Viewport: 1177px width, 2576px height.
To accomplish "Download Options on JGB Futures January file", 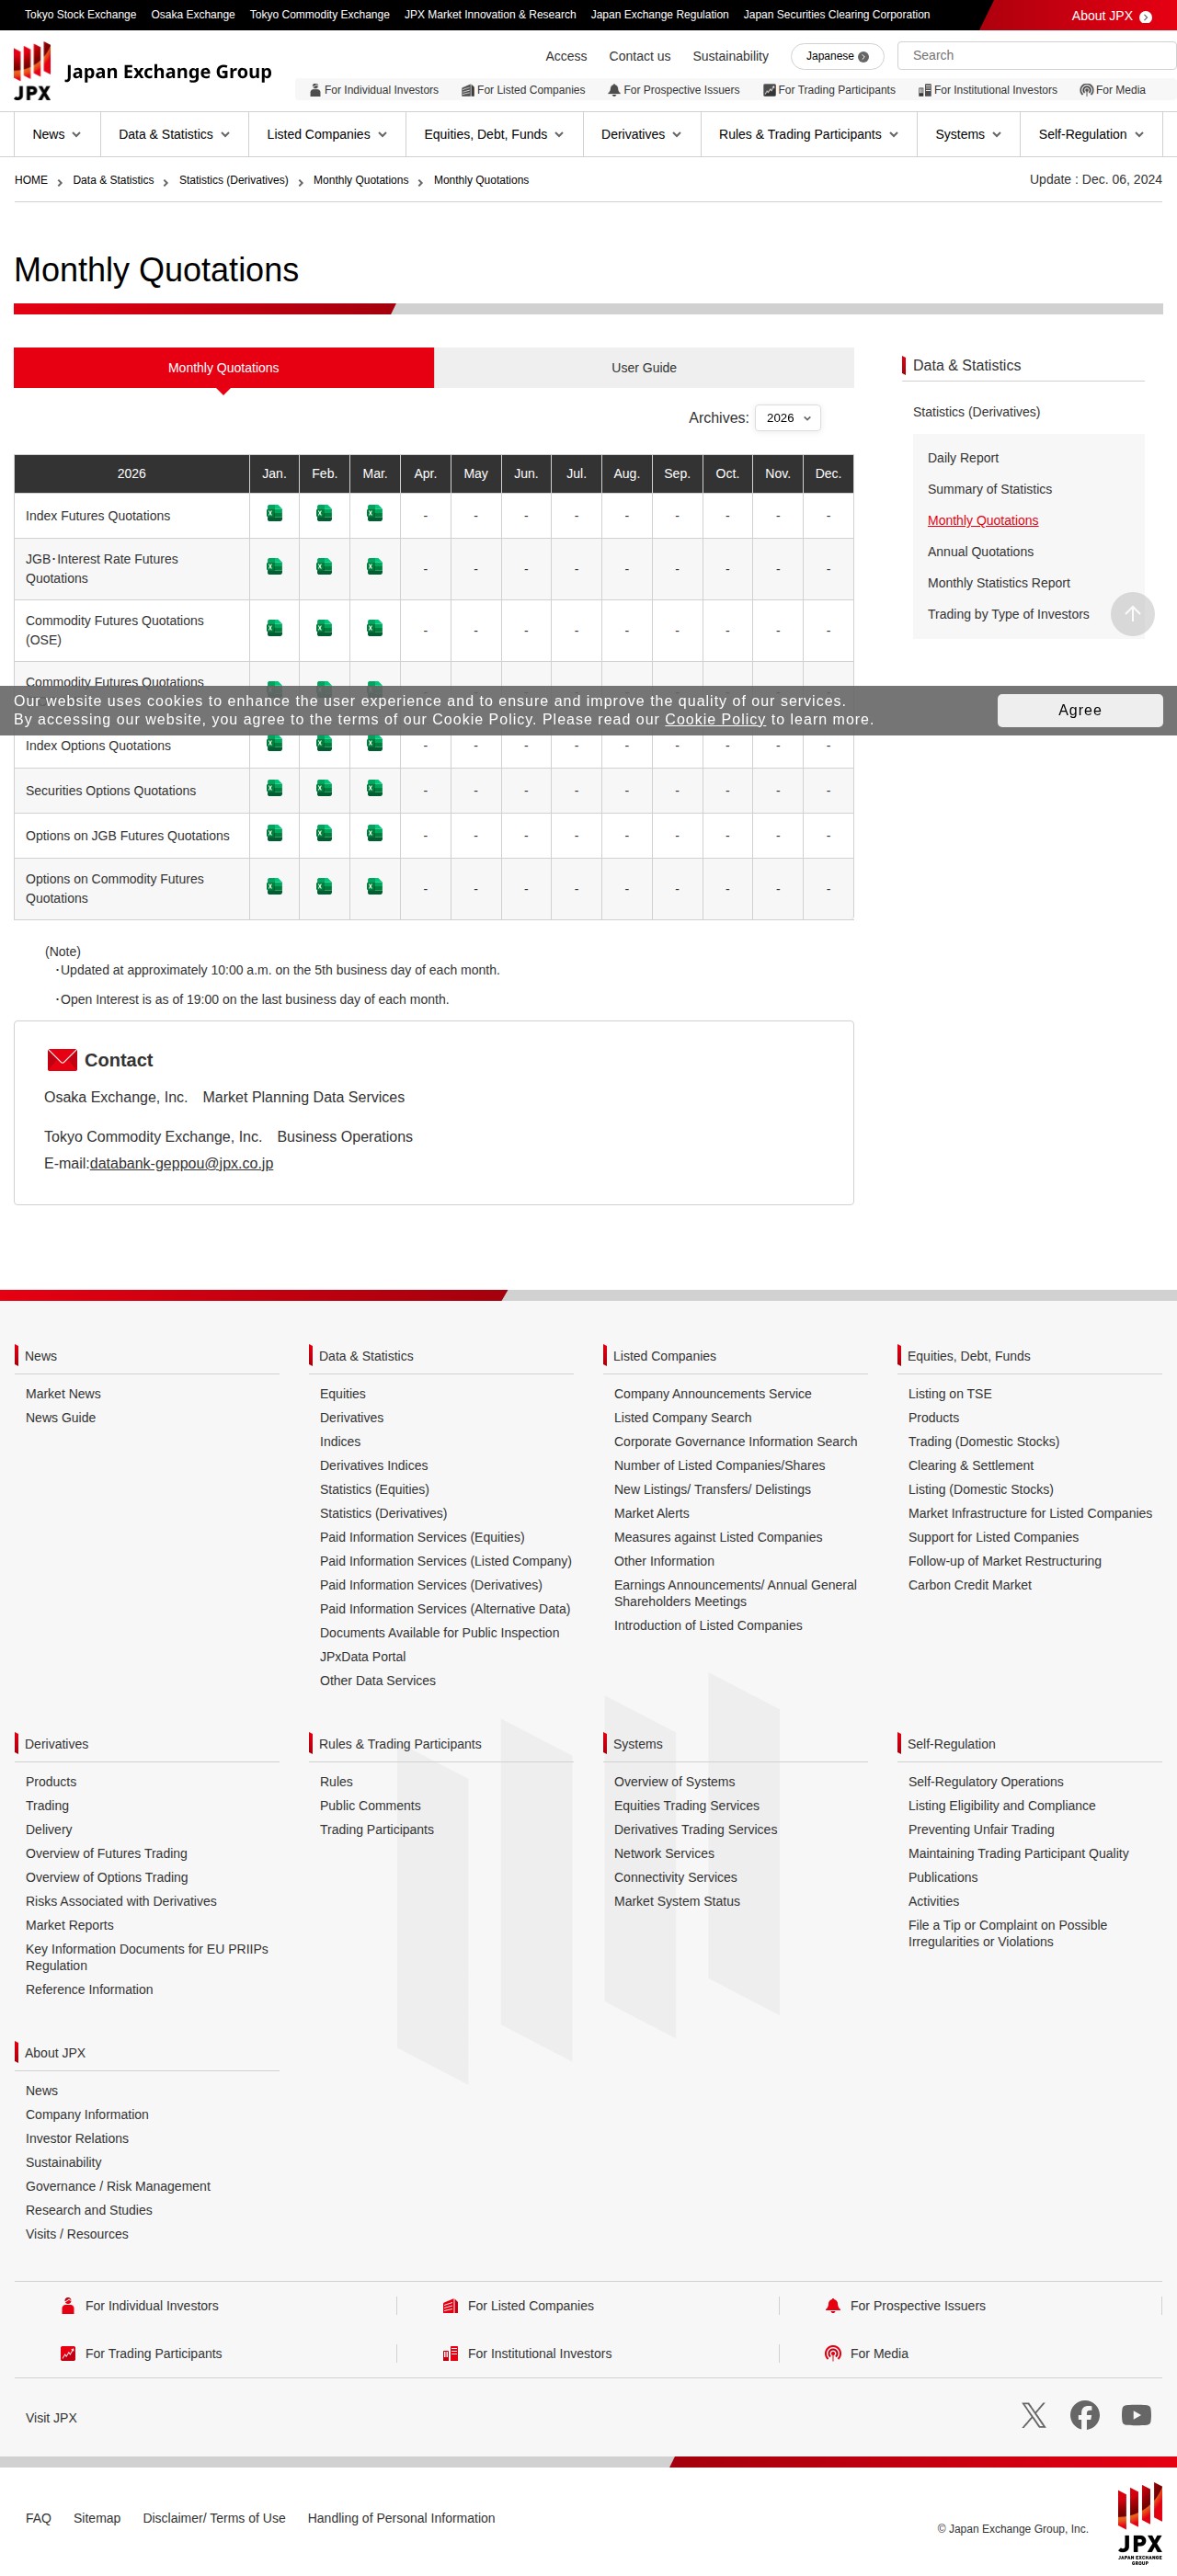I will (x=274, y=833).
